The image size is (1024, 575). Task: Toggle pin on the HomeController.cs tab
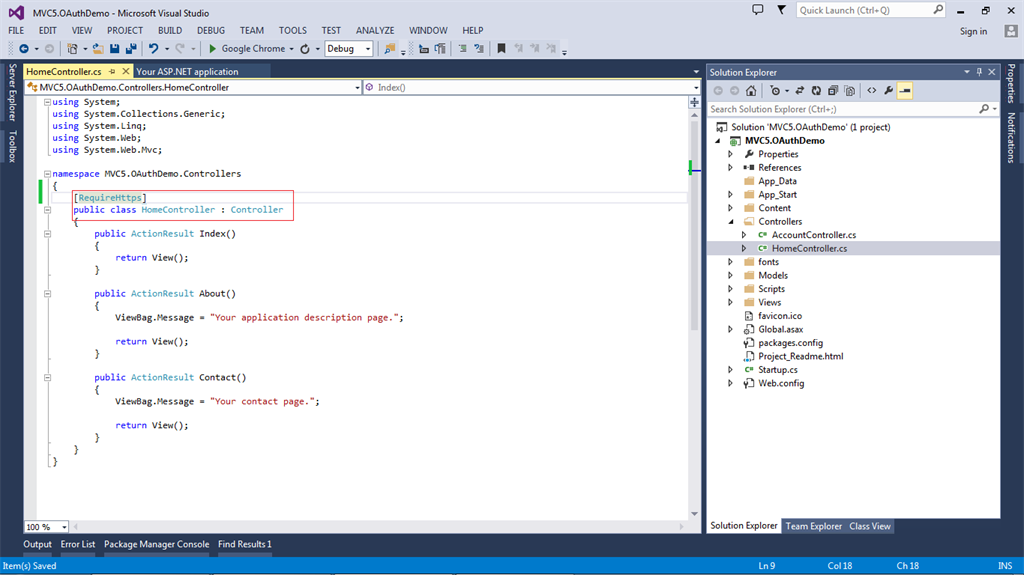[x=113, y=72]
